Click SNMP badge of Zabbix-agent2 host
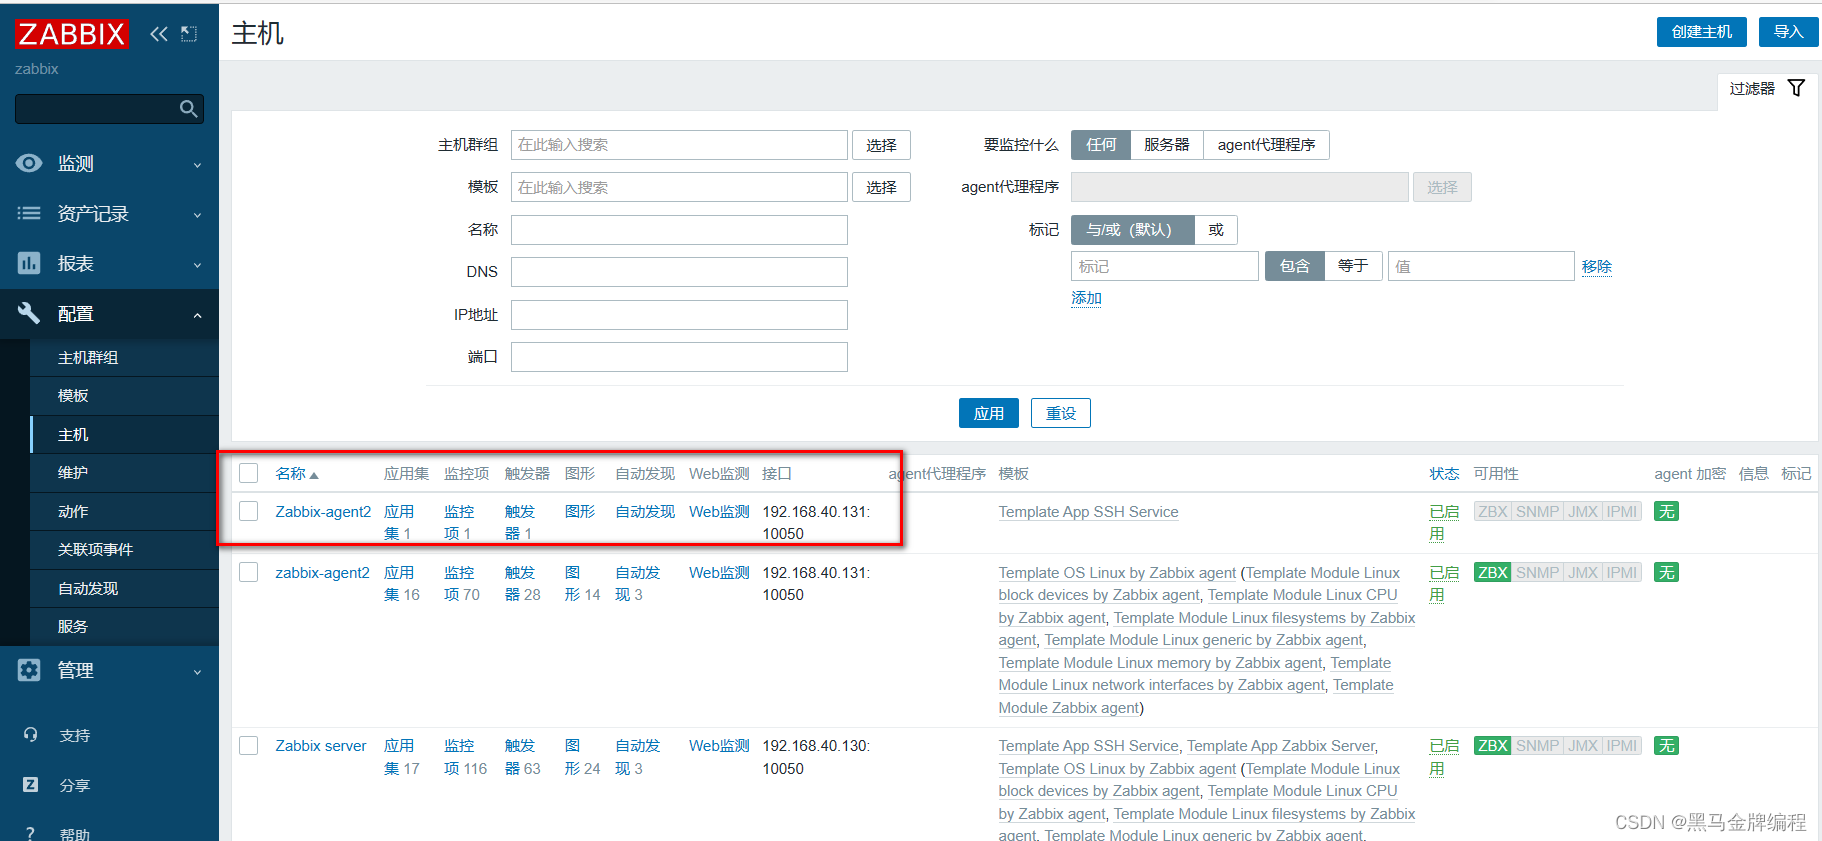Viewport: 1822px width, 841px height. pos(1537,512)
